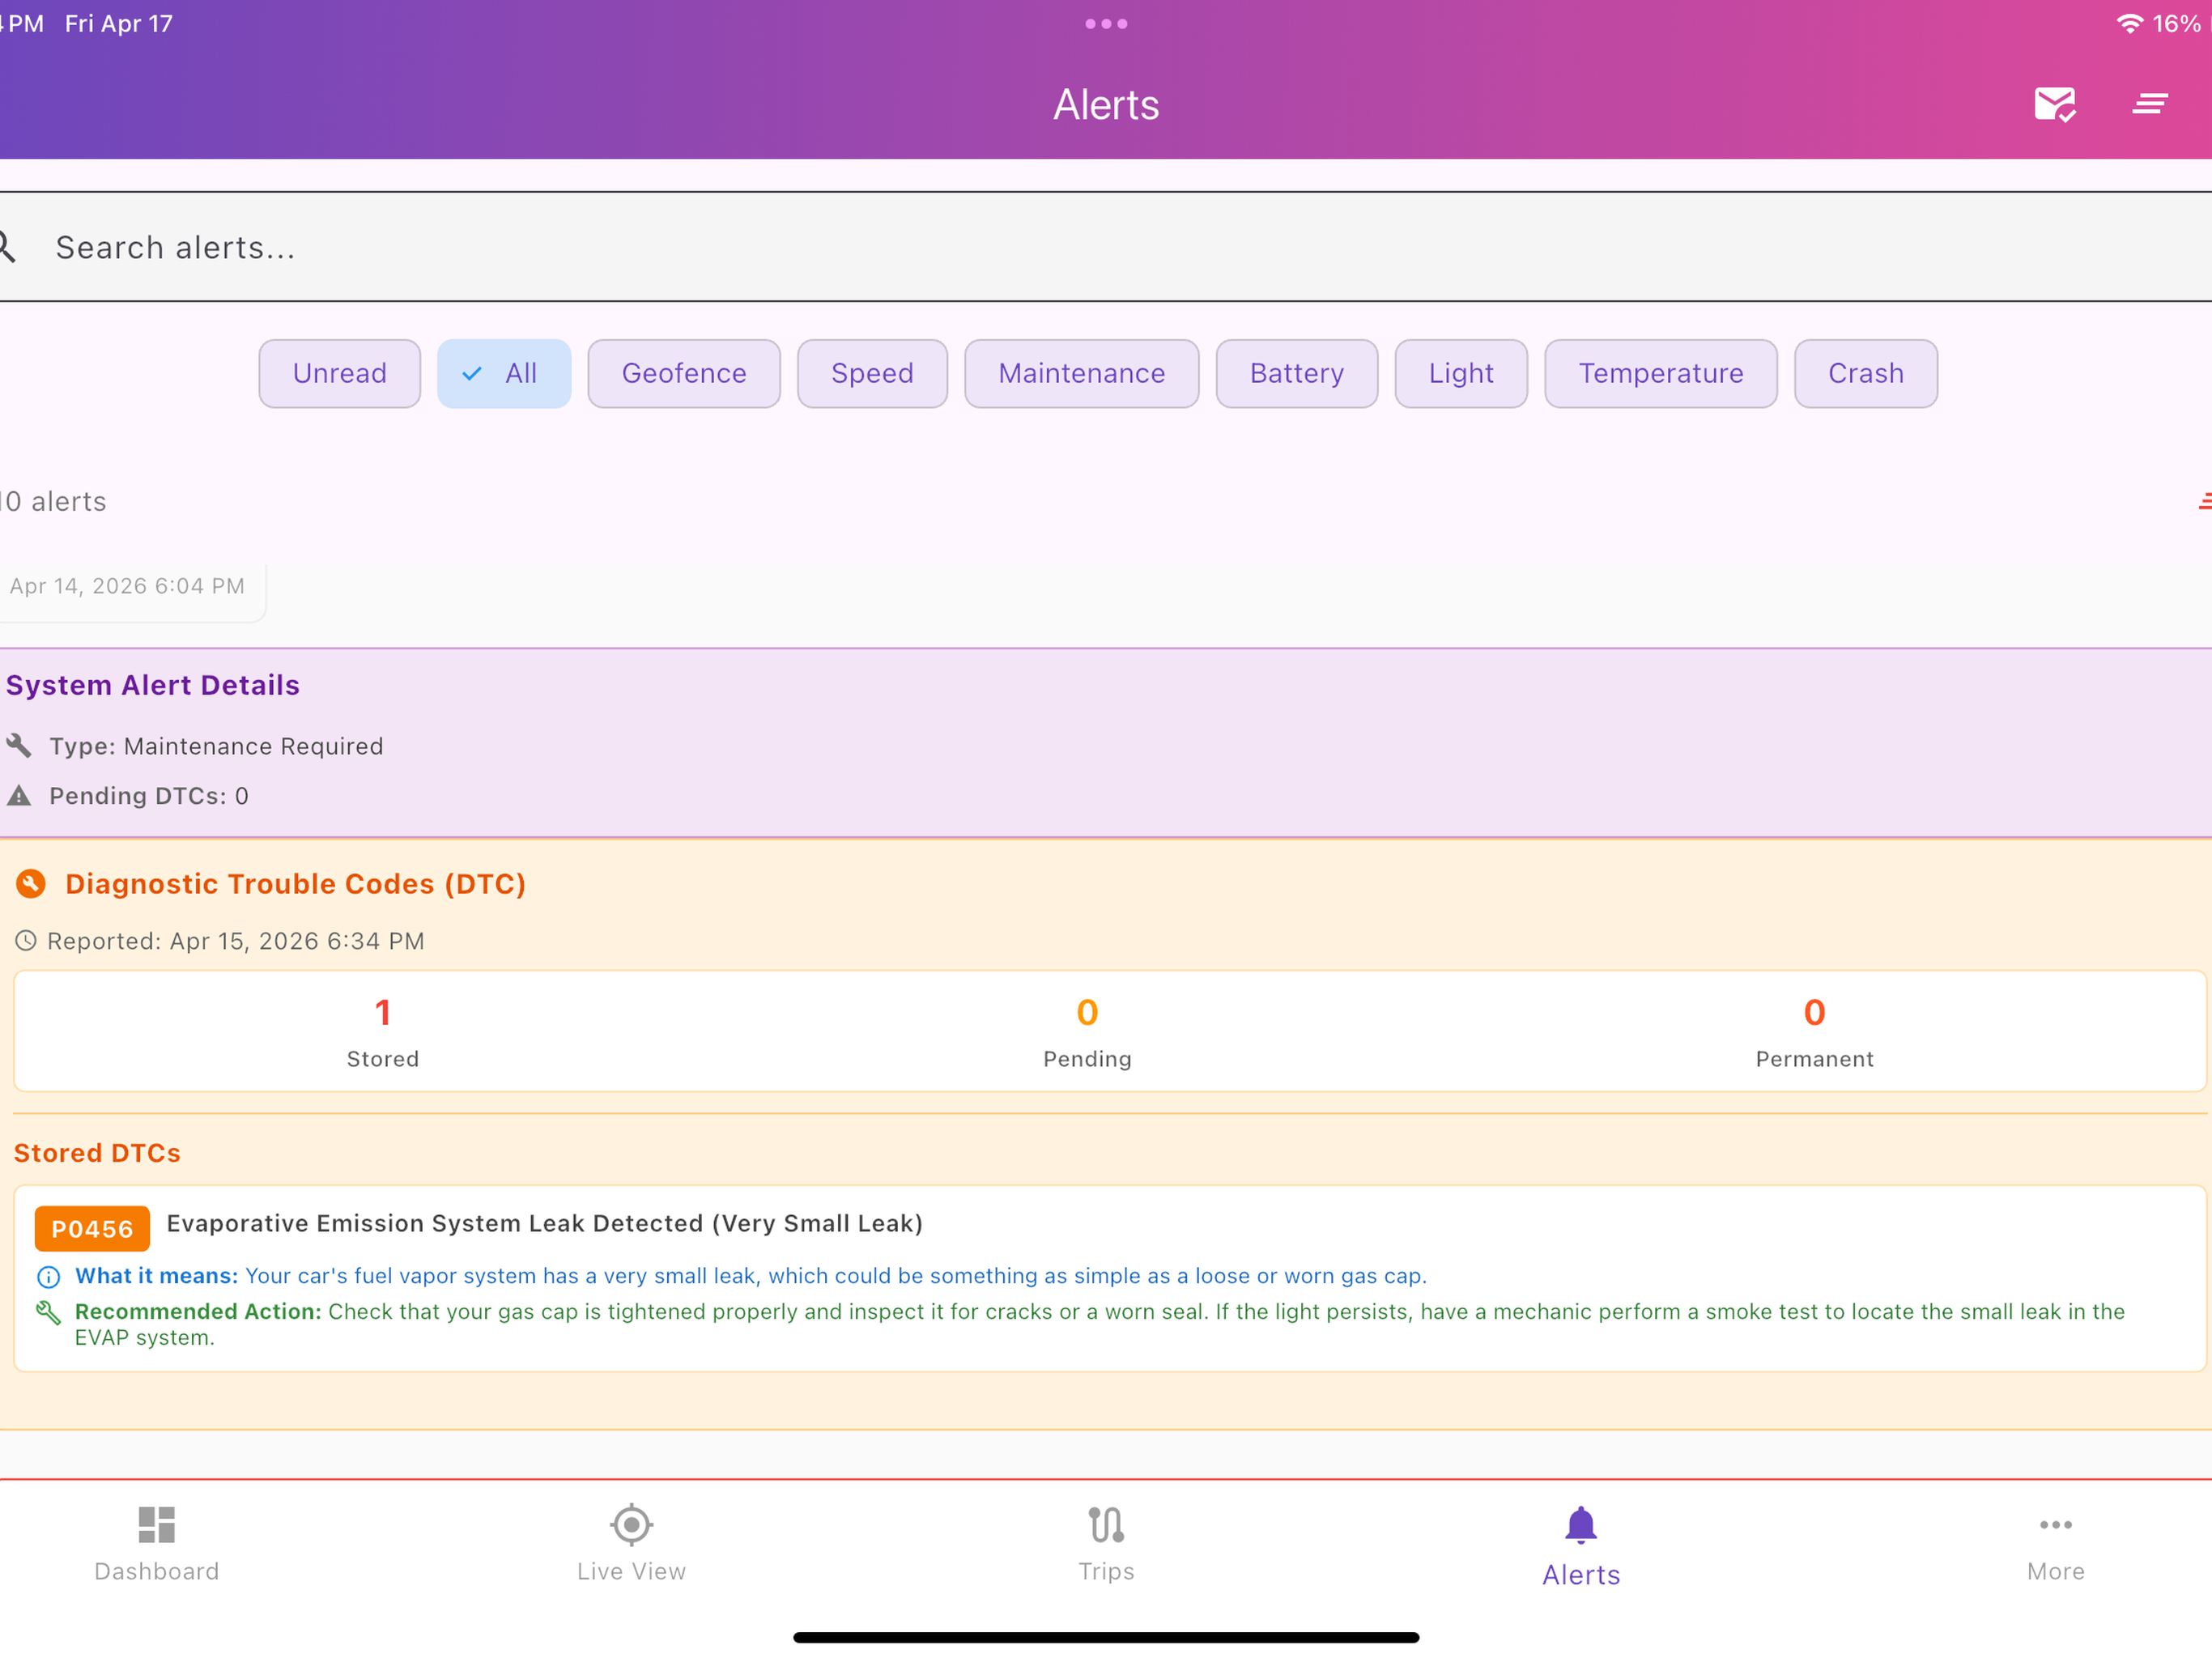Image resolution: width=2212 pixels, height=1658 pixels.
Task: Filter alerts by Unread
Action: [x=339, y=373]
